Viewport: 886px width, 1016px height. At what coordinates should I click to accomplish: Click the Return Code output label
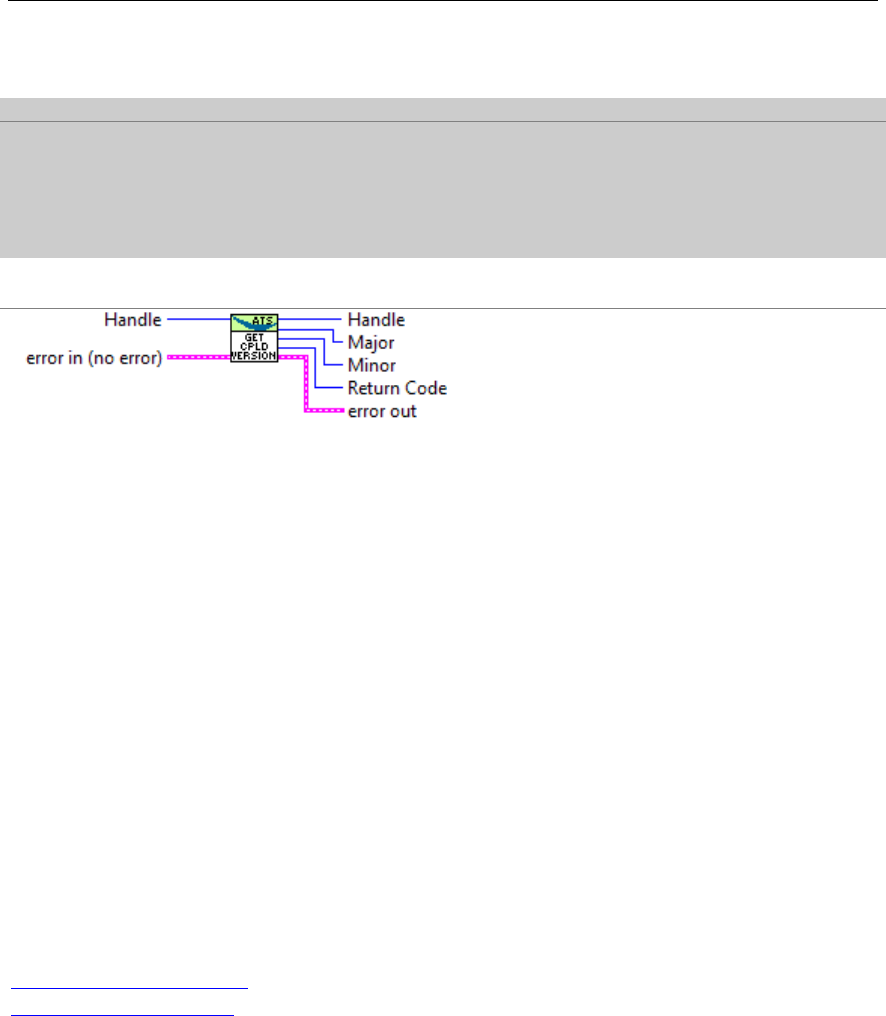[397, 388]
